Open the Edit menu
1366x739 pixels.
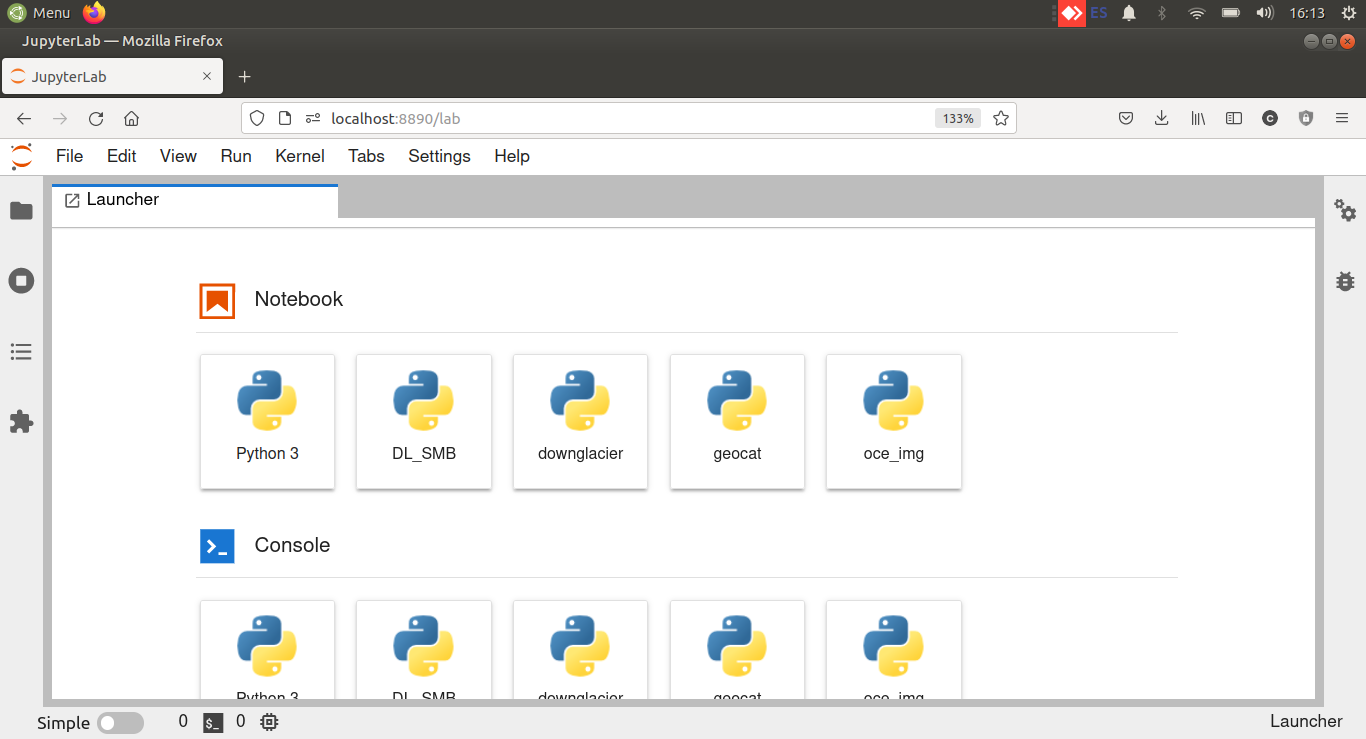121,156
